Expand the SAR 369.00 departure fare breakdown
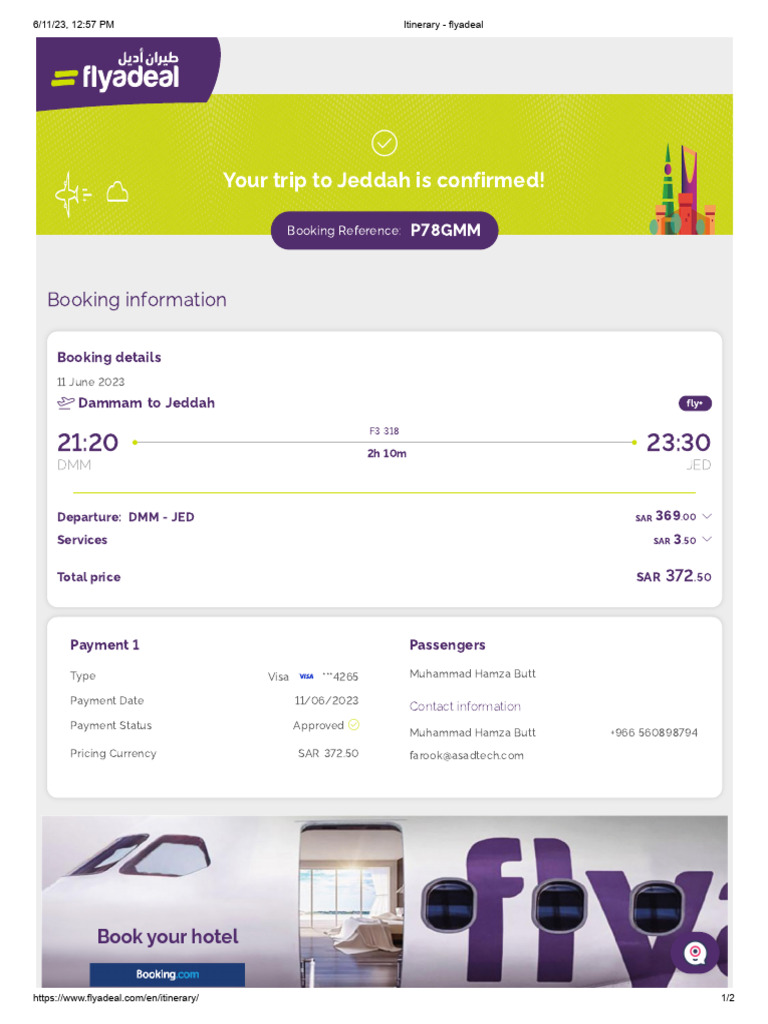 (707, 516)
